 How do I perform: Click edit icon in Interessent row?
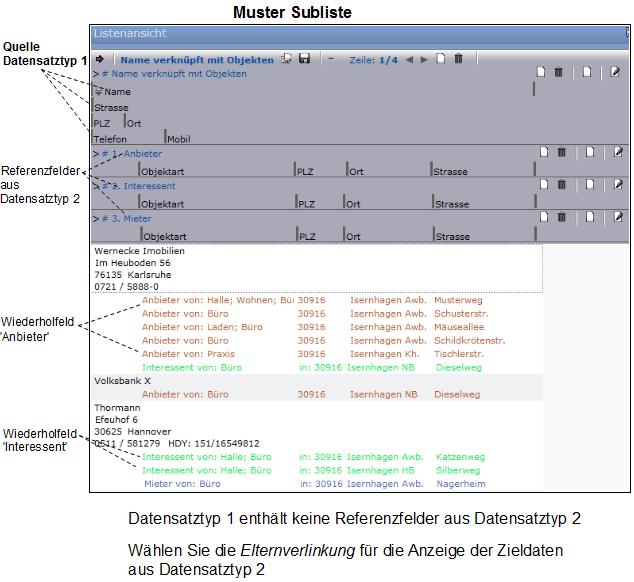pyautogui.click(x=617, y=184)
